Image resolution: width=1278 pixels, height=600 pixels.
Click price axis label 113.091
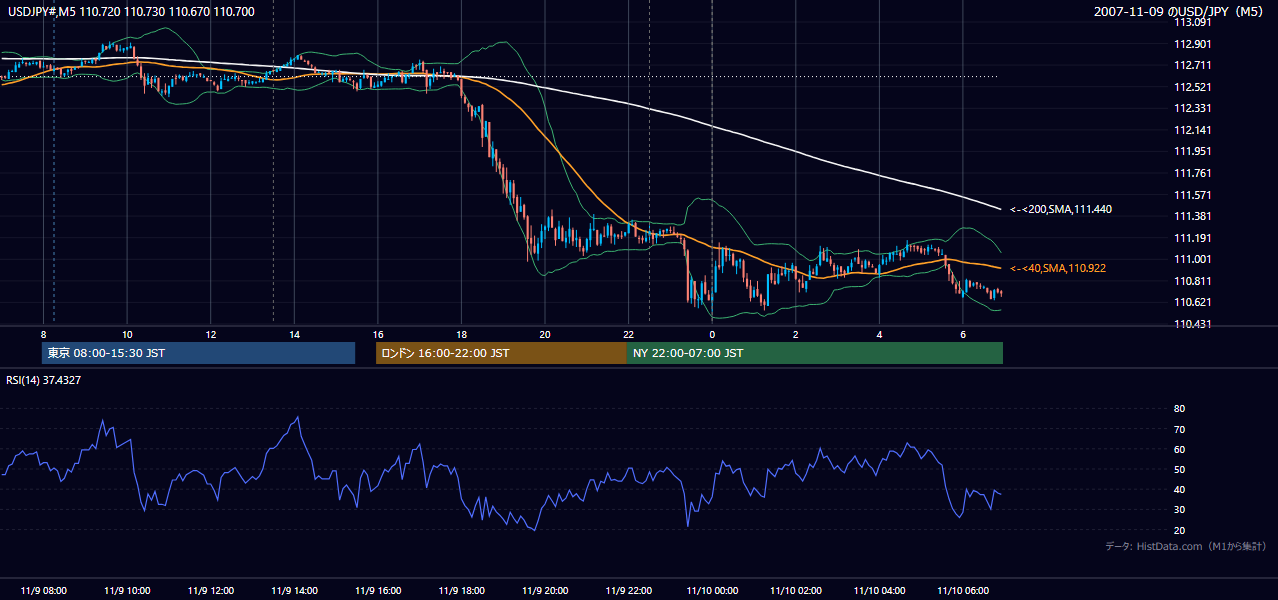[x=1191, y=22]
